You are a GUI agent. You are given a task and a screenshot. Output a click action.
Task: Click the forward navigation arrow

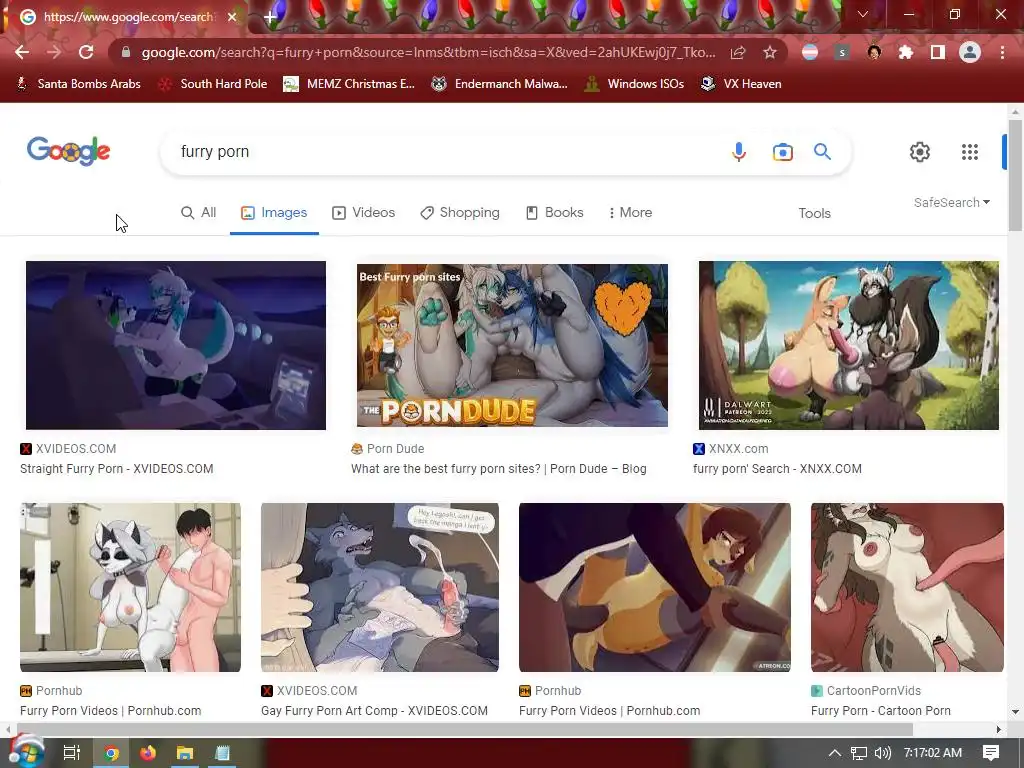click(x=54, y=52)
